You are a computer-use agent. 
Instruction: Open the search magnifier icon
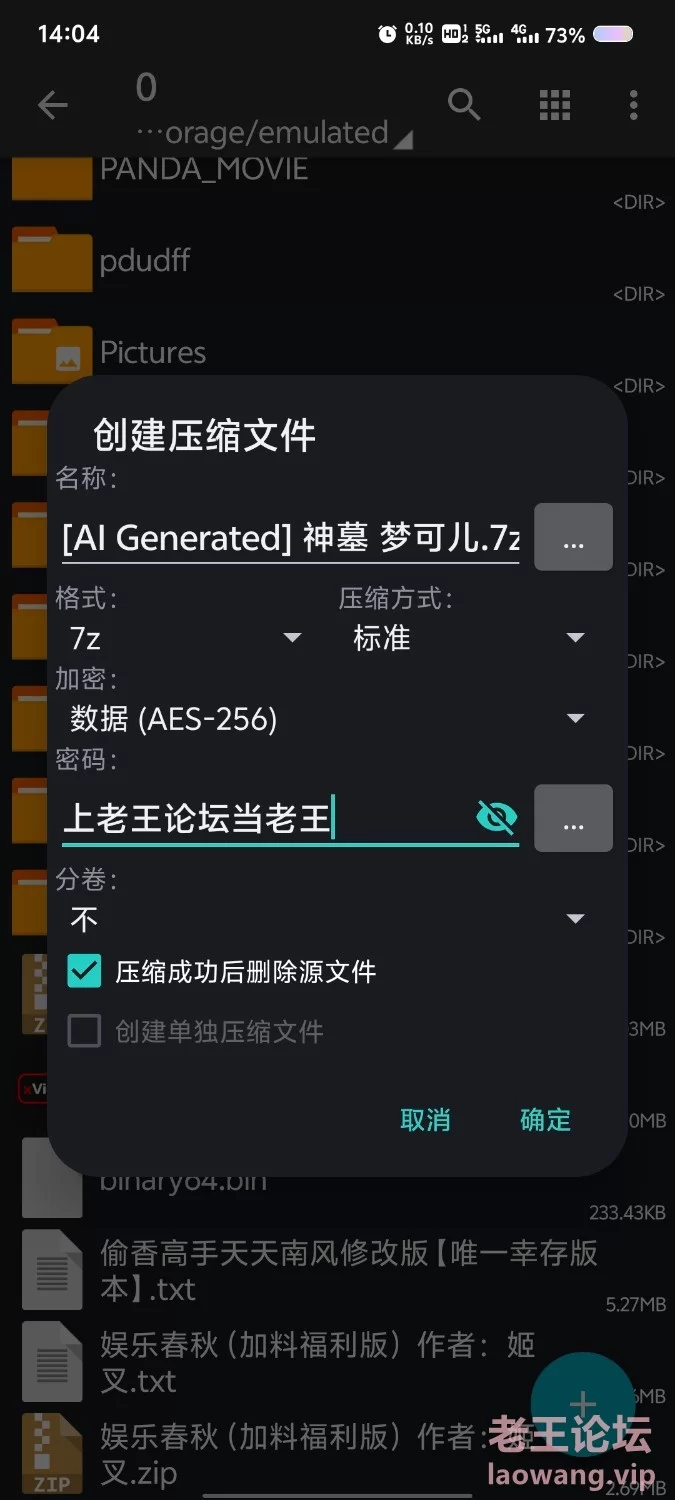pyautogui.click(x=464, y=104)
